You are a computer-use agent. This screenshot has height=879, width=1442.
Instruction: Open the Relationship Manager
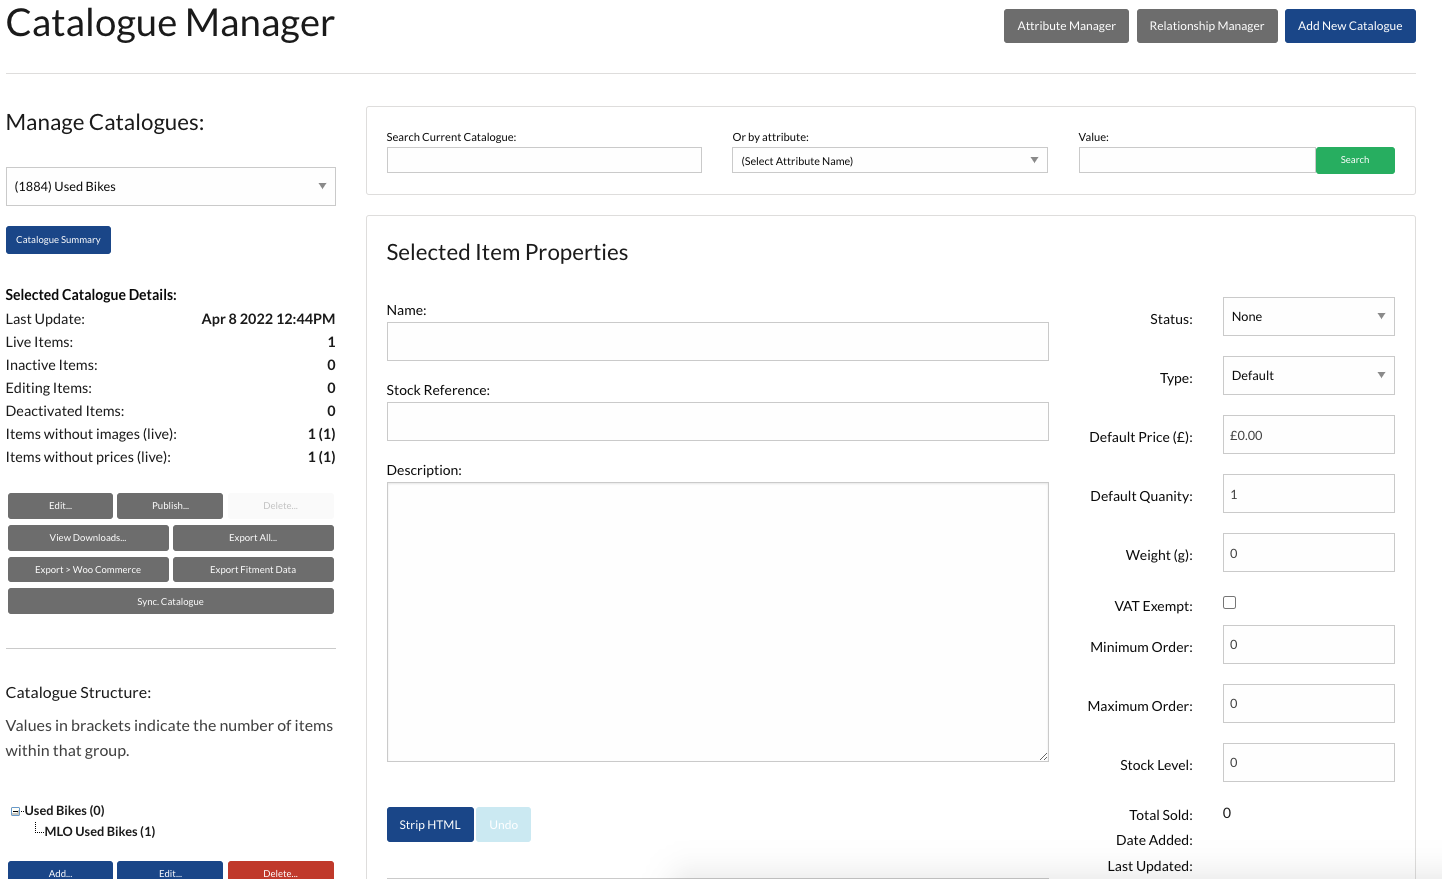pyautogui.click(x=1206, y=26)
